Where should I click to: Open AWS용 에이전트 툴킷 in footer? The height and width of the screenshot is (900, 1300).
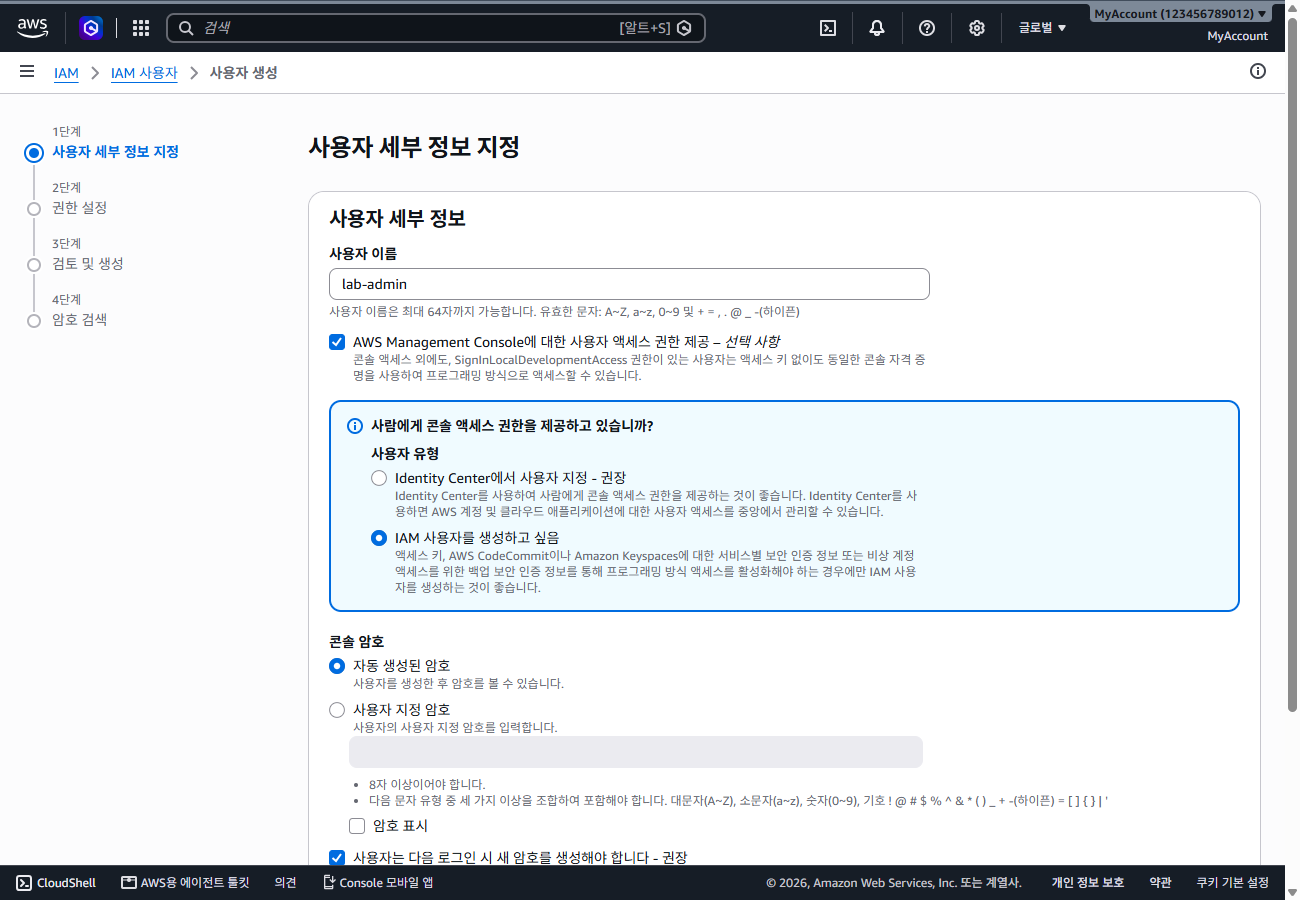pos(185,882)
